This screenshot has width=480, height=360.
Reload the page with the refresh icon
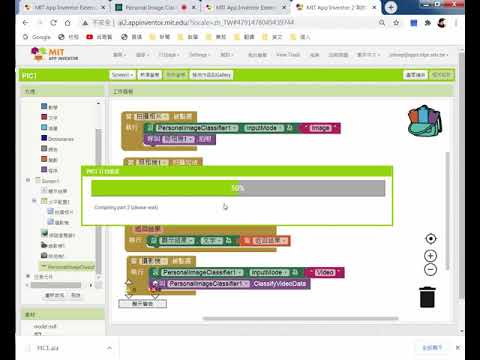tap(53, 23)
